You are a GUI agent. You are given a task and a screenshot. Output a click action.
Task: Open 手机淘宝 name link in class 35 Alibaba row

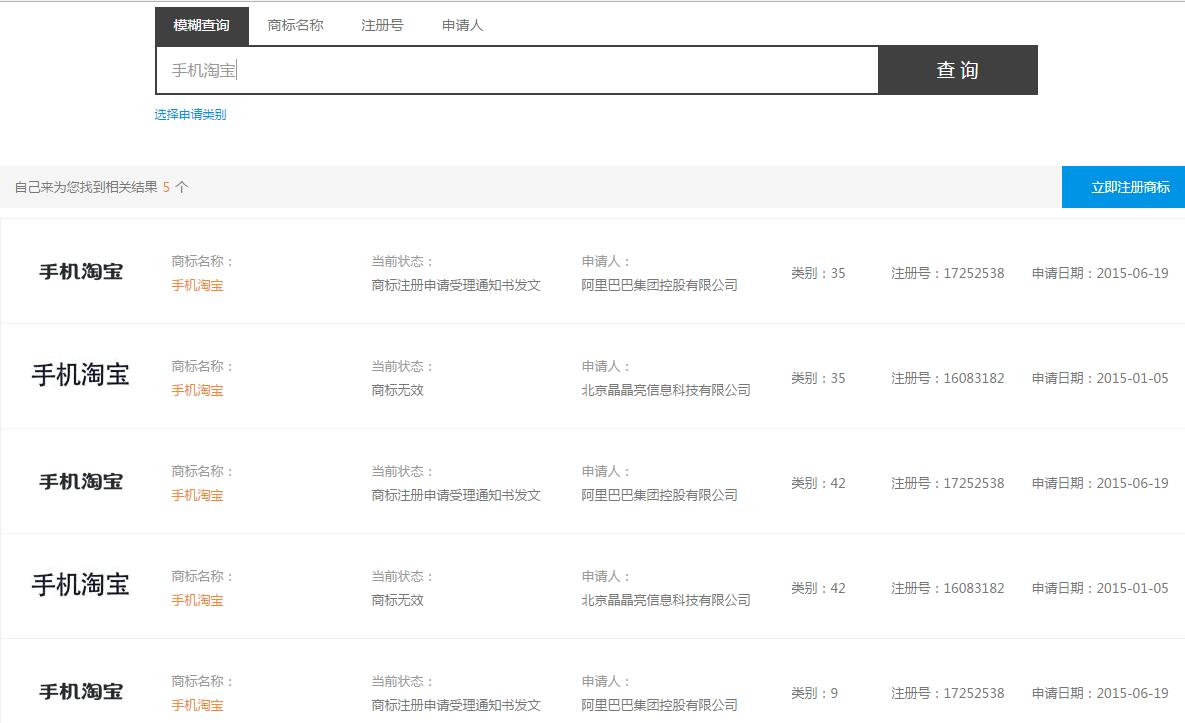tap(197, 286)
